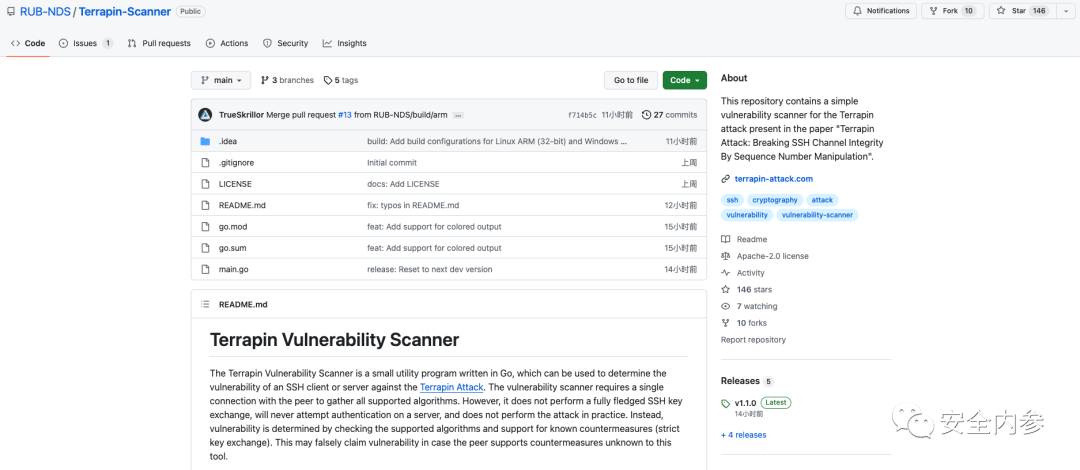Open commit 'release: Reset to next dev version'
The height and width of the screenshot is (470, 1080).
[430, 269]
